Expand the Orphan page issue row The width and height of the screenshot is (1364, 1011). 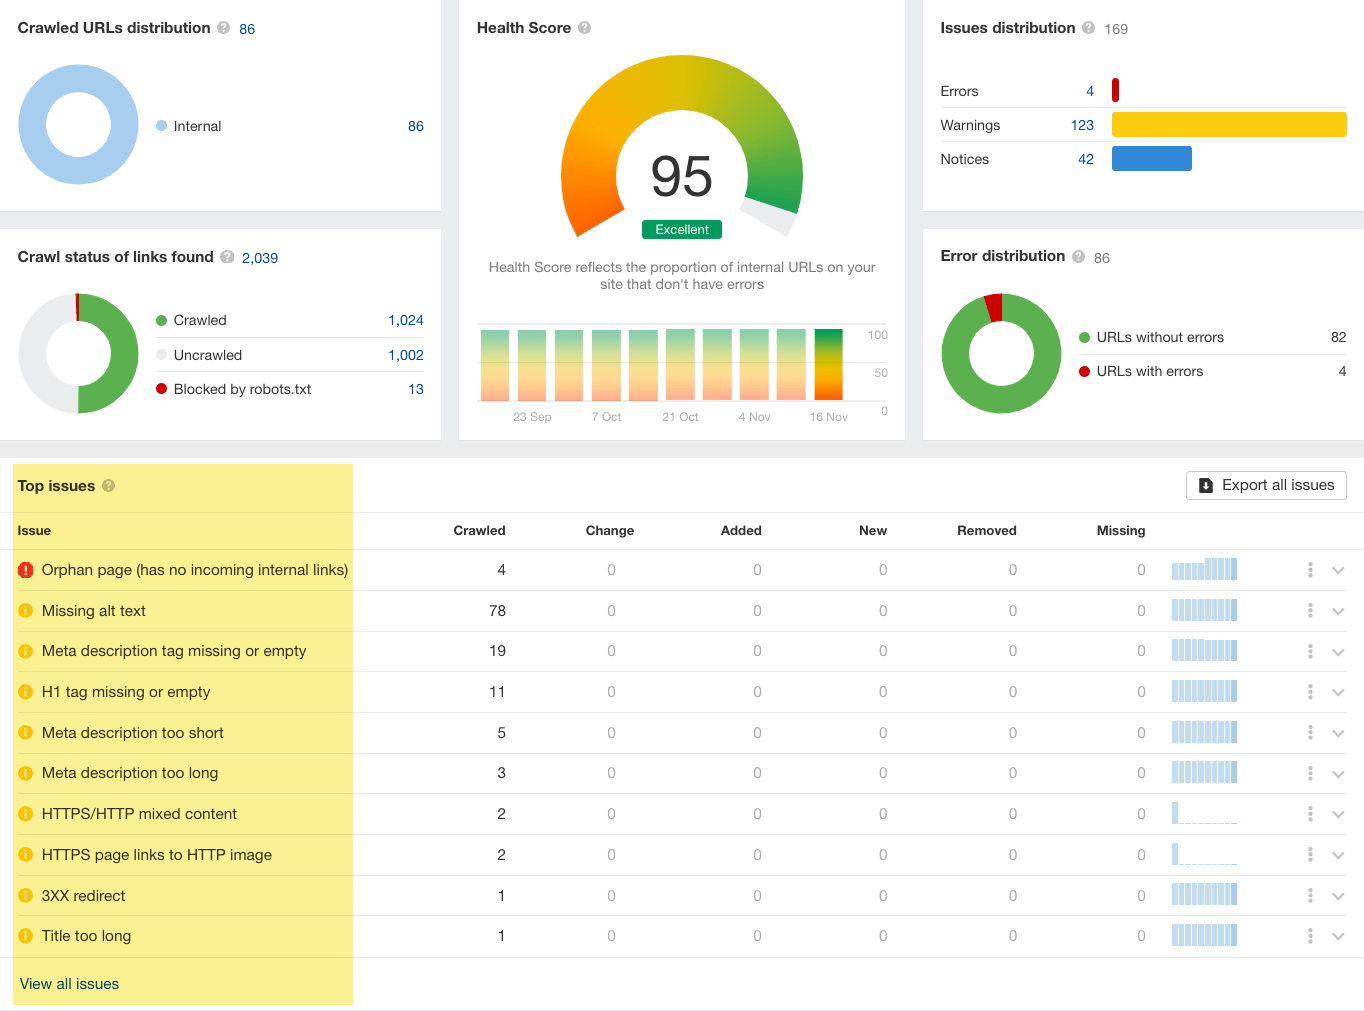coord(1339,570)
